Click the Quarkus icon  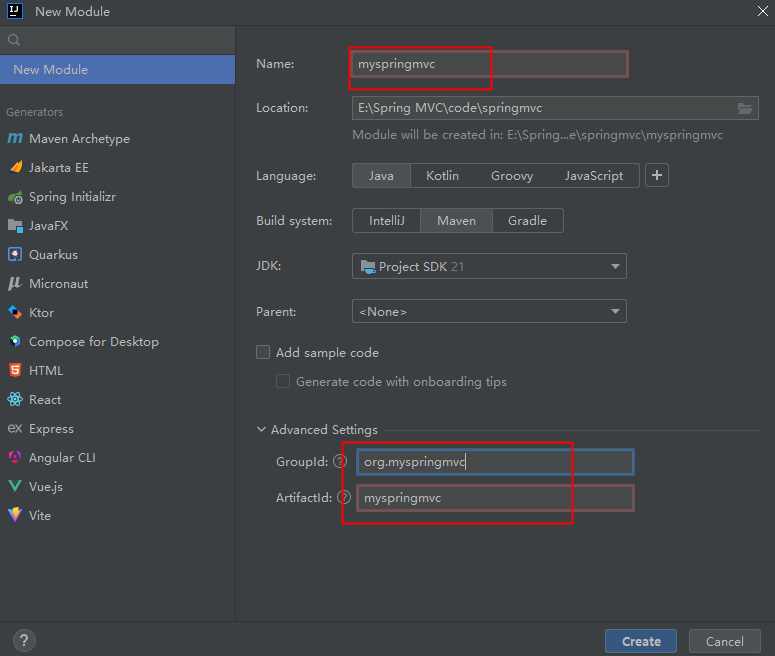coord(15,255)
